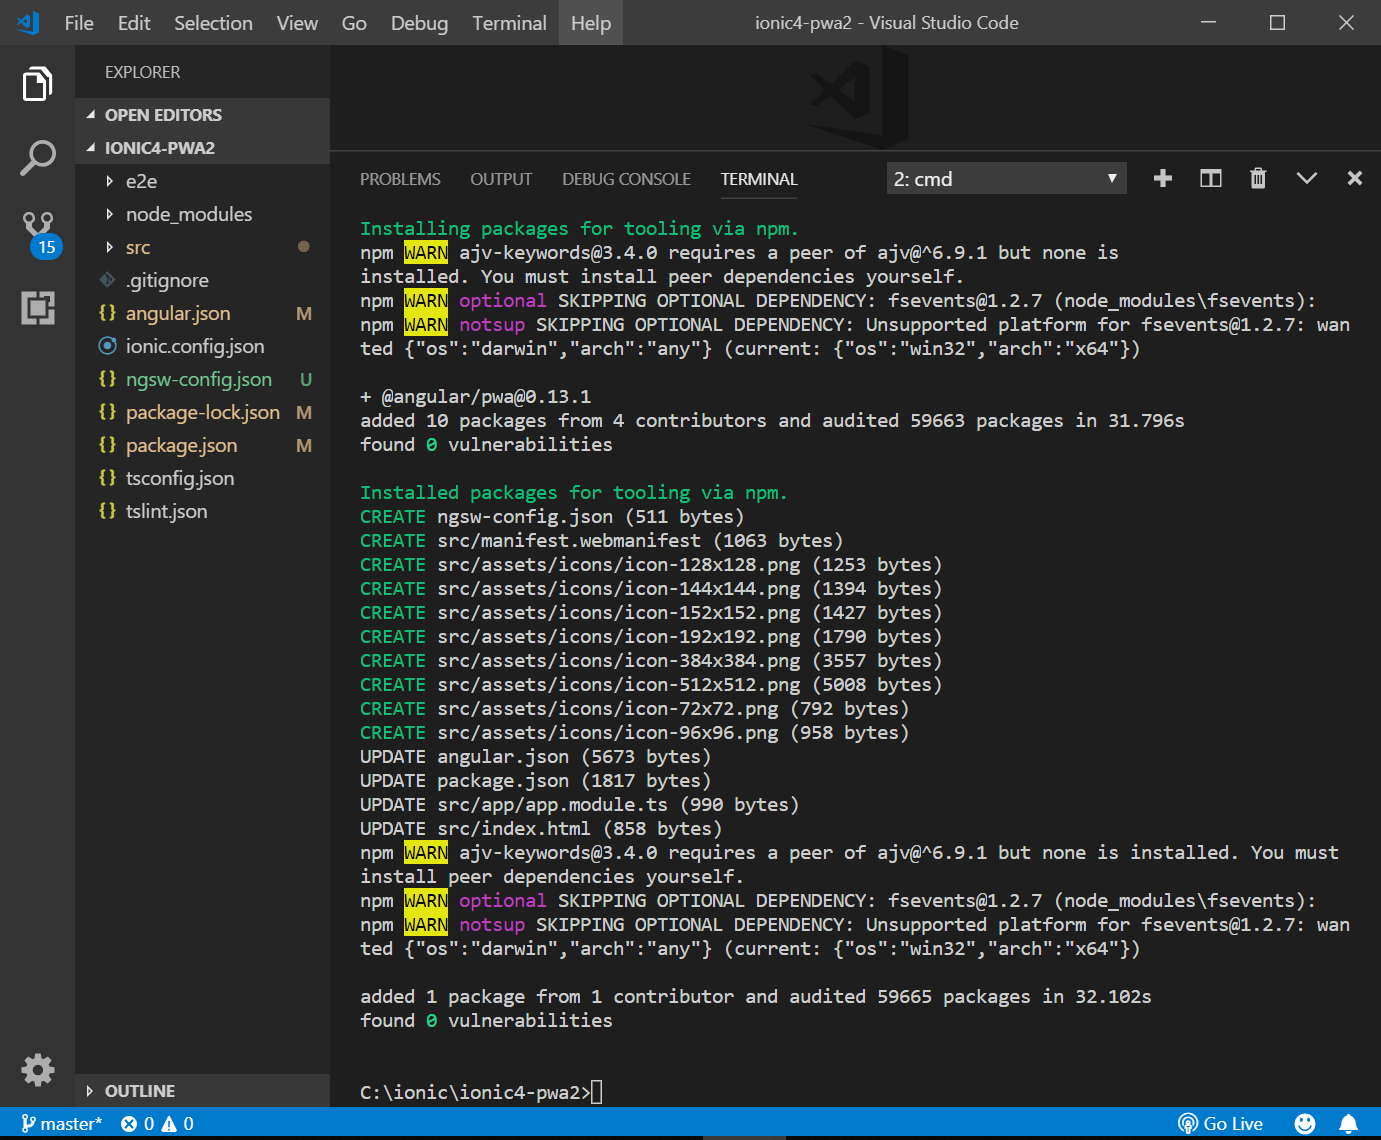Screen dimensions: 1381x1140
Task: Expand the Outline section
Action: tap(202, 1091)
